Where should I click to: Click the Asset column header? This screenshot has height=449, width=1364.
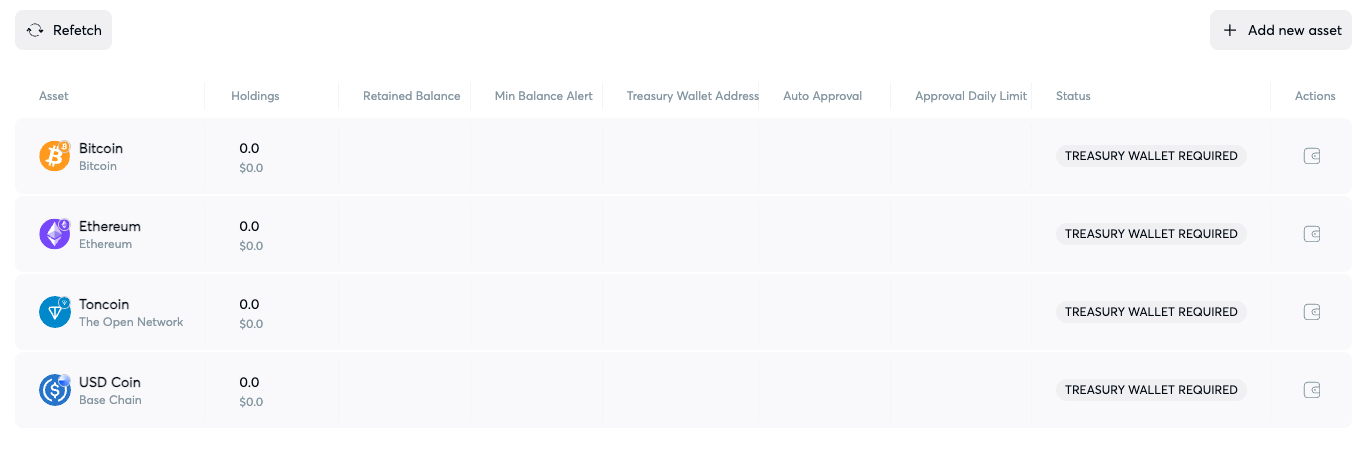[54, 96]
